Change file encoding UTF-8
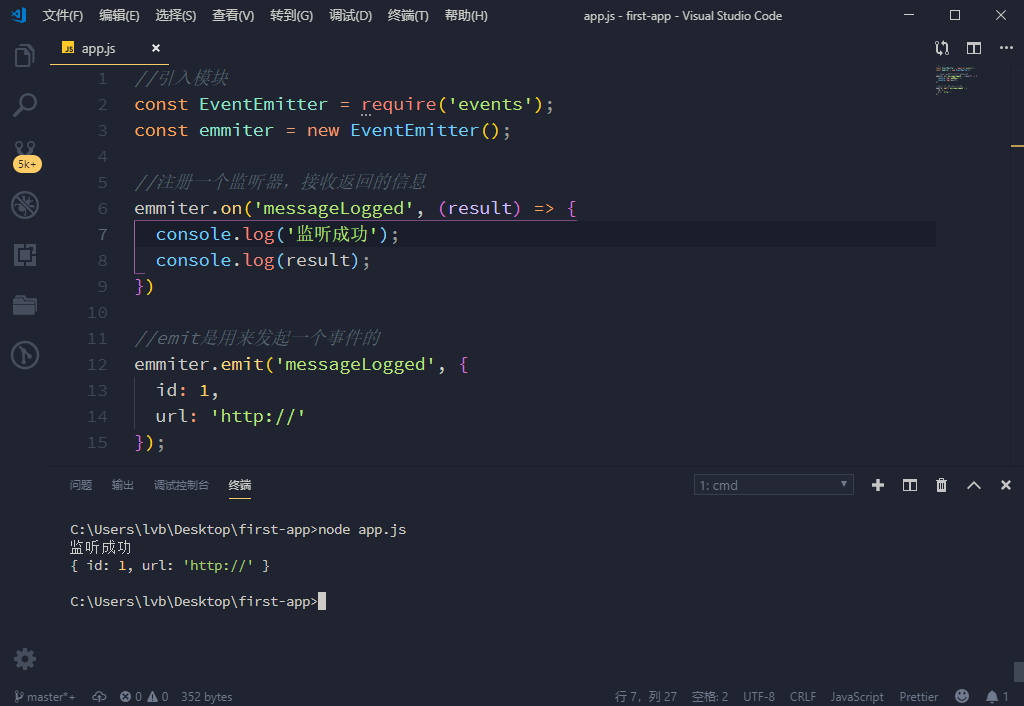The image size is (1024, 706). tap(759, 697)
